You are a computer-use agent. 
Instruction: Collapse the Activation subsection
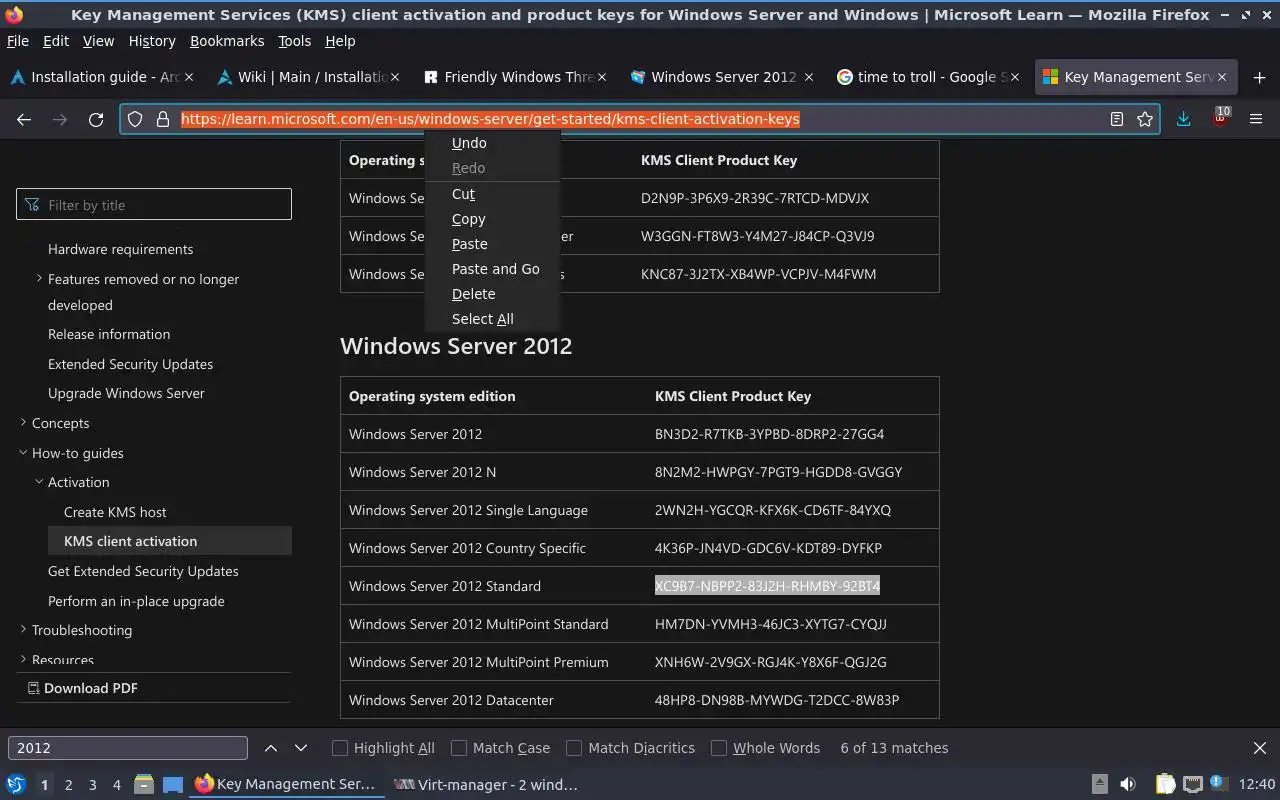(39, 482)
